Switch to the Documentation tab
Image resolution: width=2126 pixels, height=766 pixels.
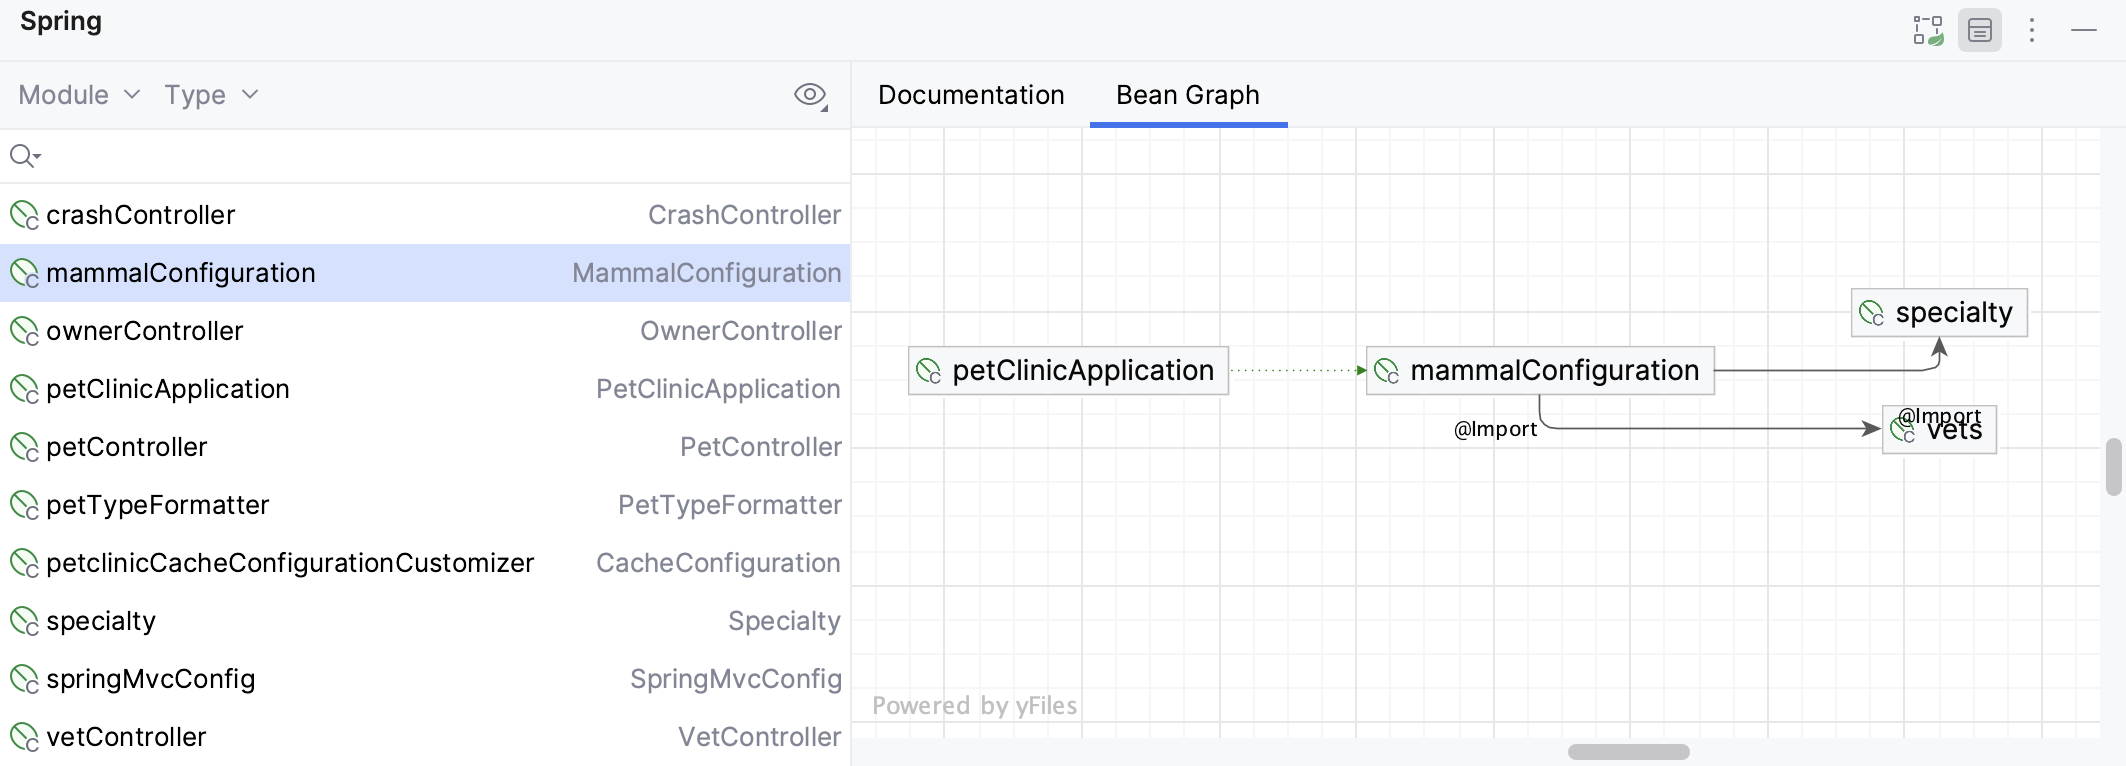971,95
